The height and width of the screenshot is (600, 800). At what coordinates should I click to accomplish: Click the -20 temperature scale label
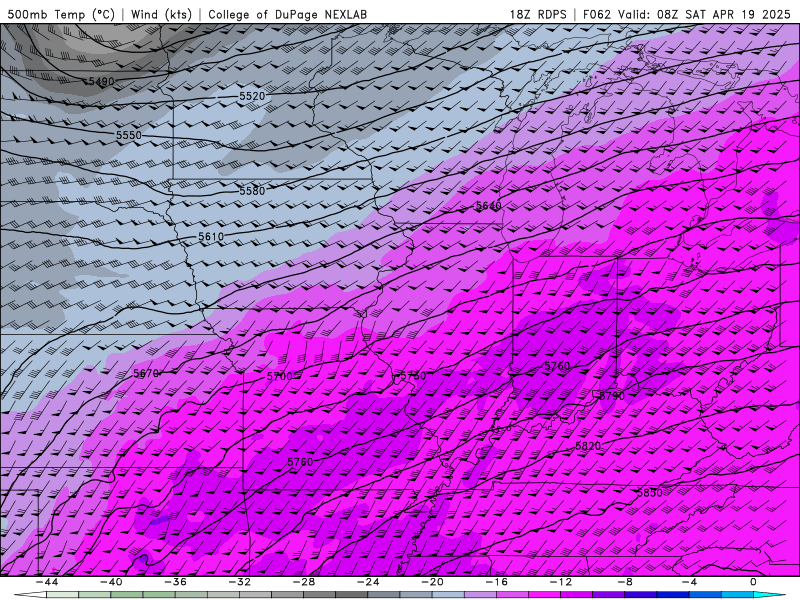point(433,582)
